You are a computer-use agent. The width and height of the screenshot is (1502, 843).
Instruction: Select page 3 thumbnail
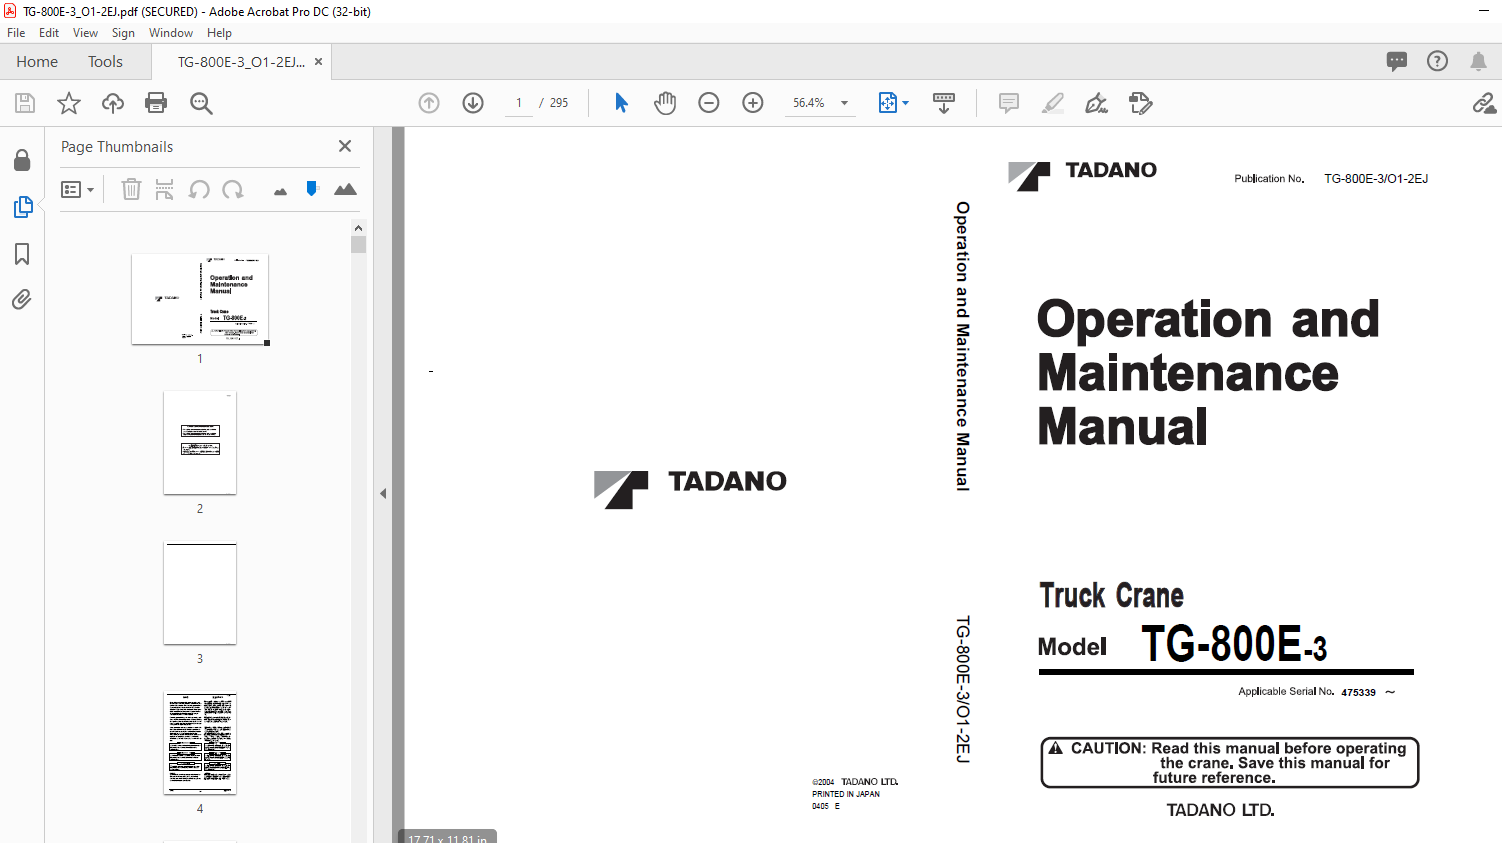coord(200,593)
